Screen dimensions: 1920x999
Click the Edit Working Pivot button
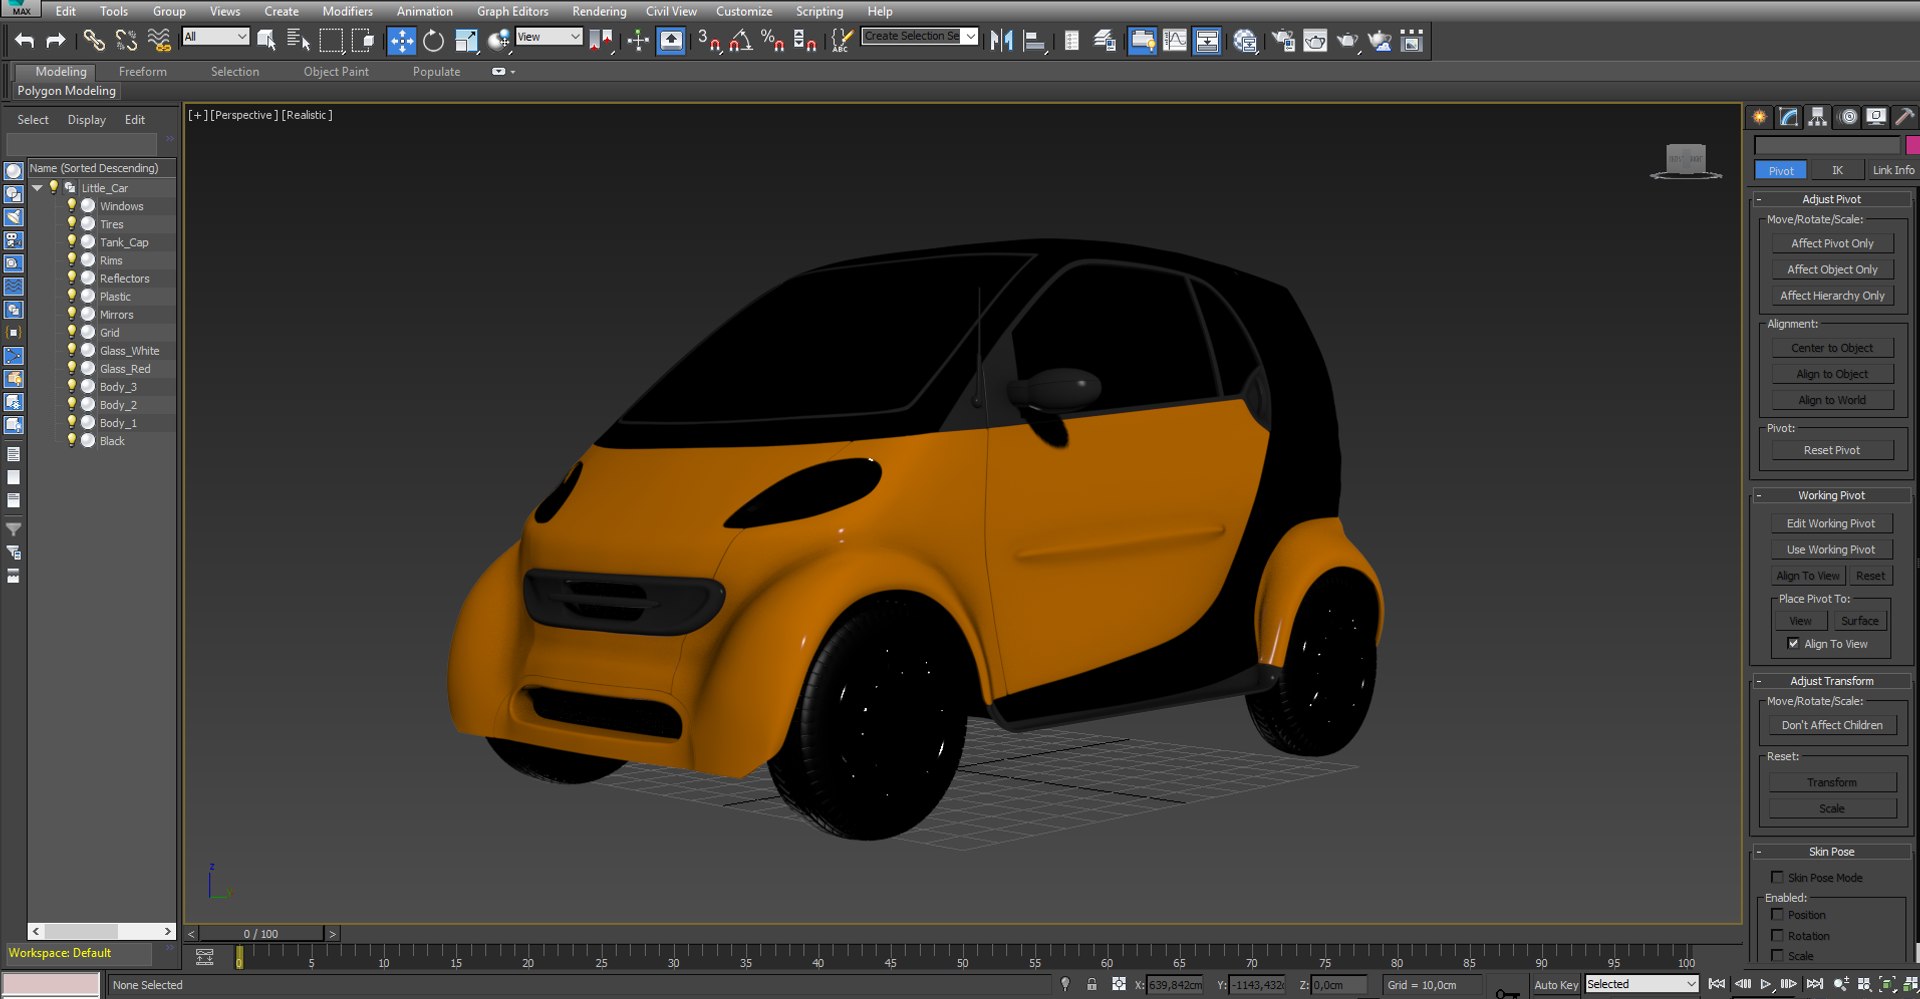(x=1831, y=523)
